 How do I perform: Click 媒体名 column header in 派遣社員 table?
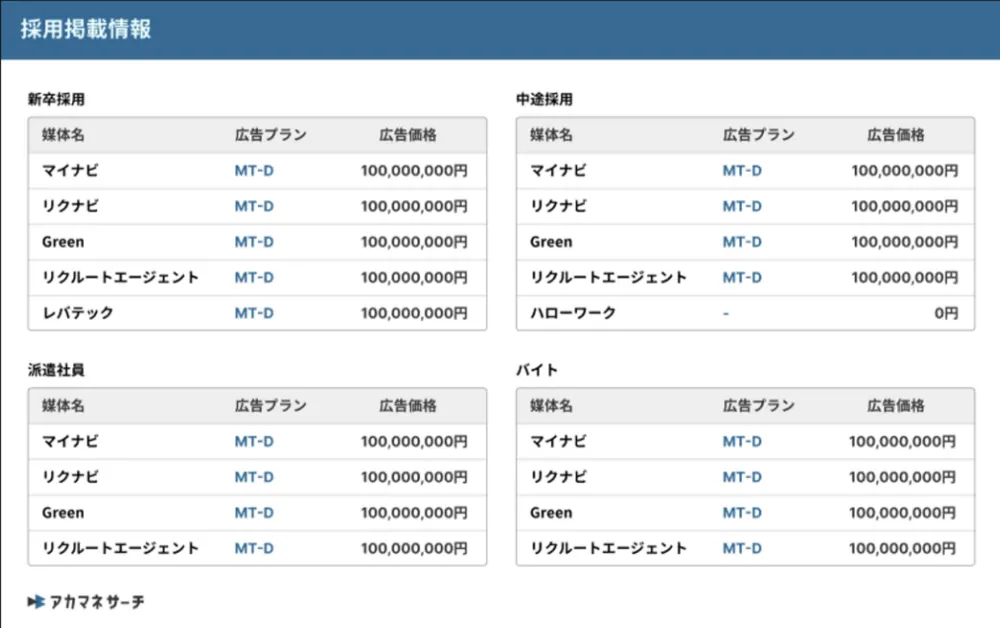63,406
